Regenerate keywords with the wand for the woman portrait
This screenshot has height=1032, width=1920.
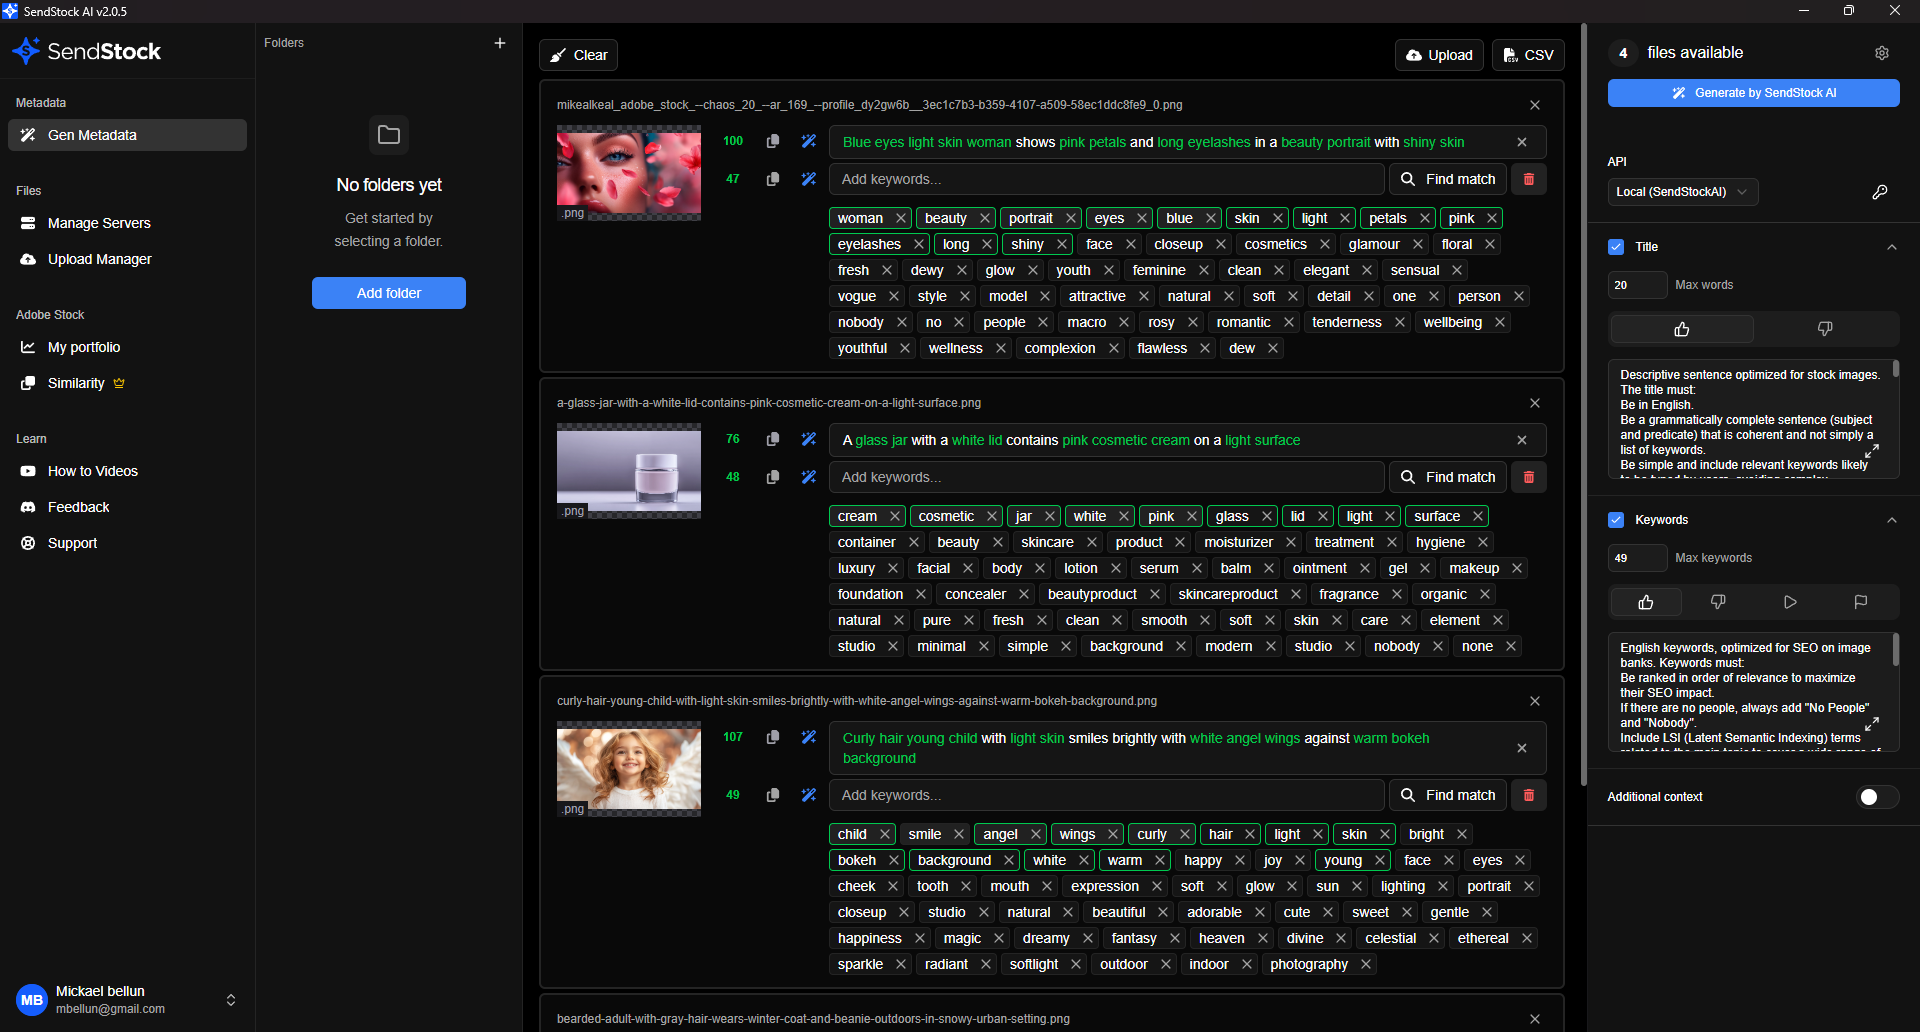tap(809, 179)
